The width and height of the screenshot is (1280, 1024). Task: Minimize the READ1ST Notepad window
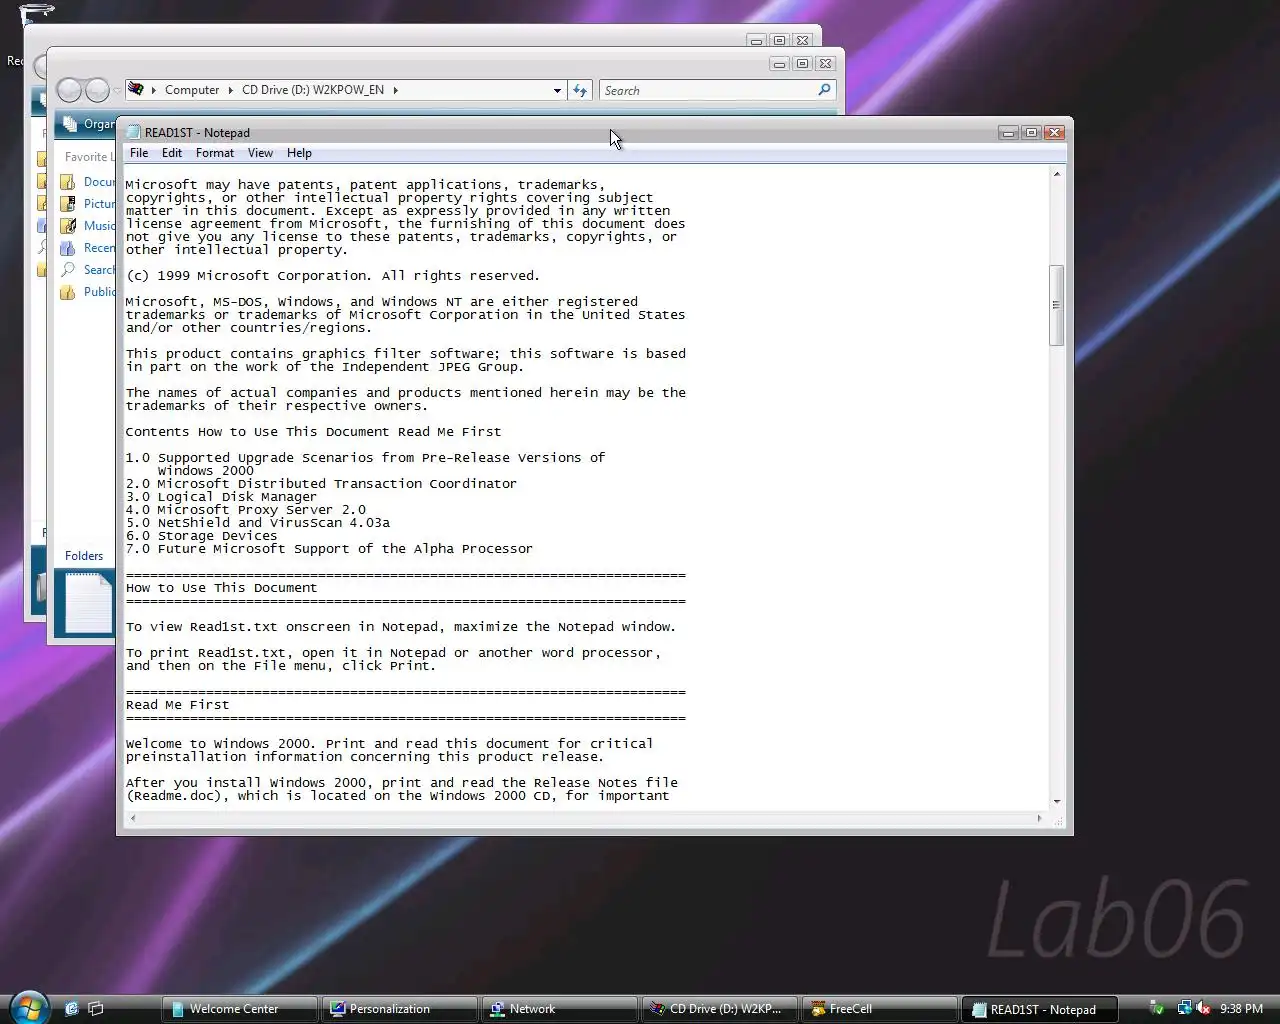tap(1008, 132)
